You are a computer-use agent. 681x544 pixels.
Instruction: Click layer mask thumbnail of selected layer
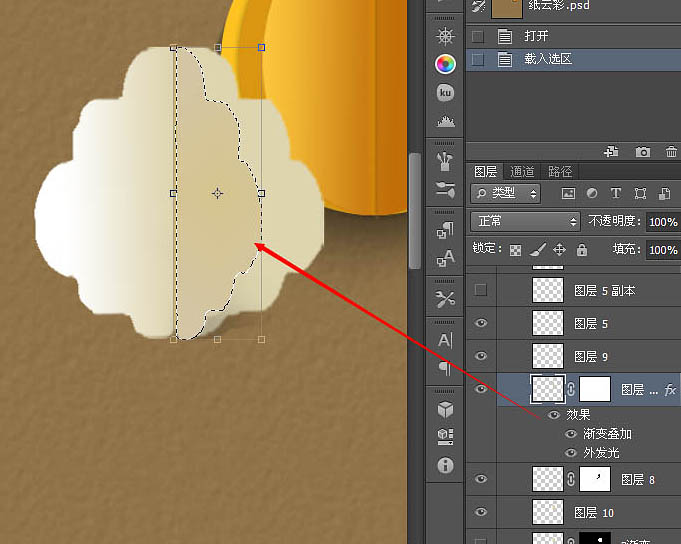[595, 389]
